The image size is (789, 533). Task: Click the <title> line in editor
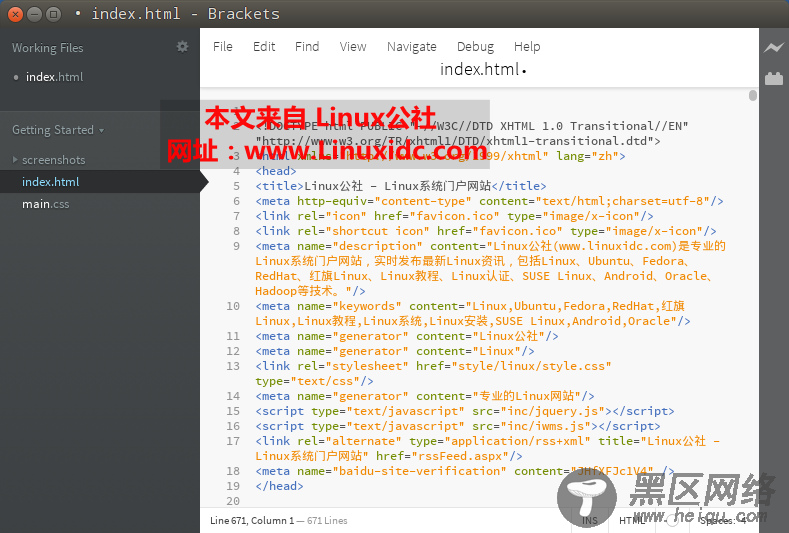coord(401,186)
